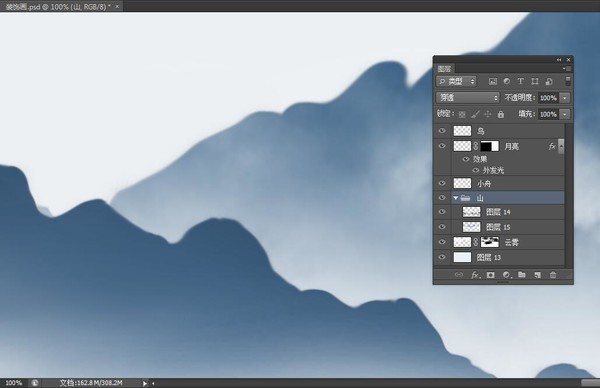
Task: Hide 图层 15 layer
Action: (442, 227)
